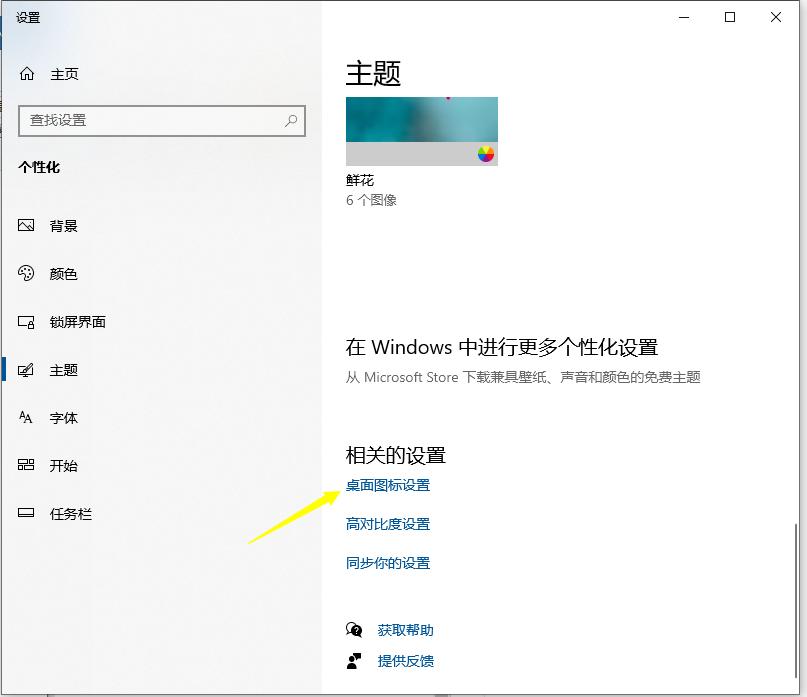Minimize the Settings window
Screen dimensions: 807x697
pyautogui.click(x=684, y=17)
